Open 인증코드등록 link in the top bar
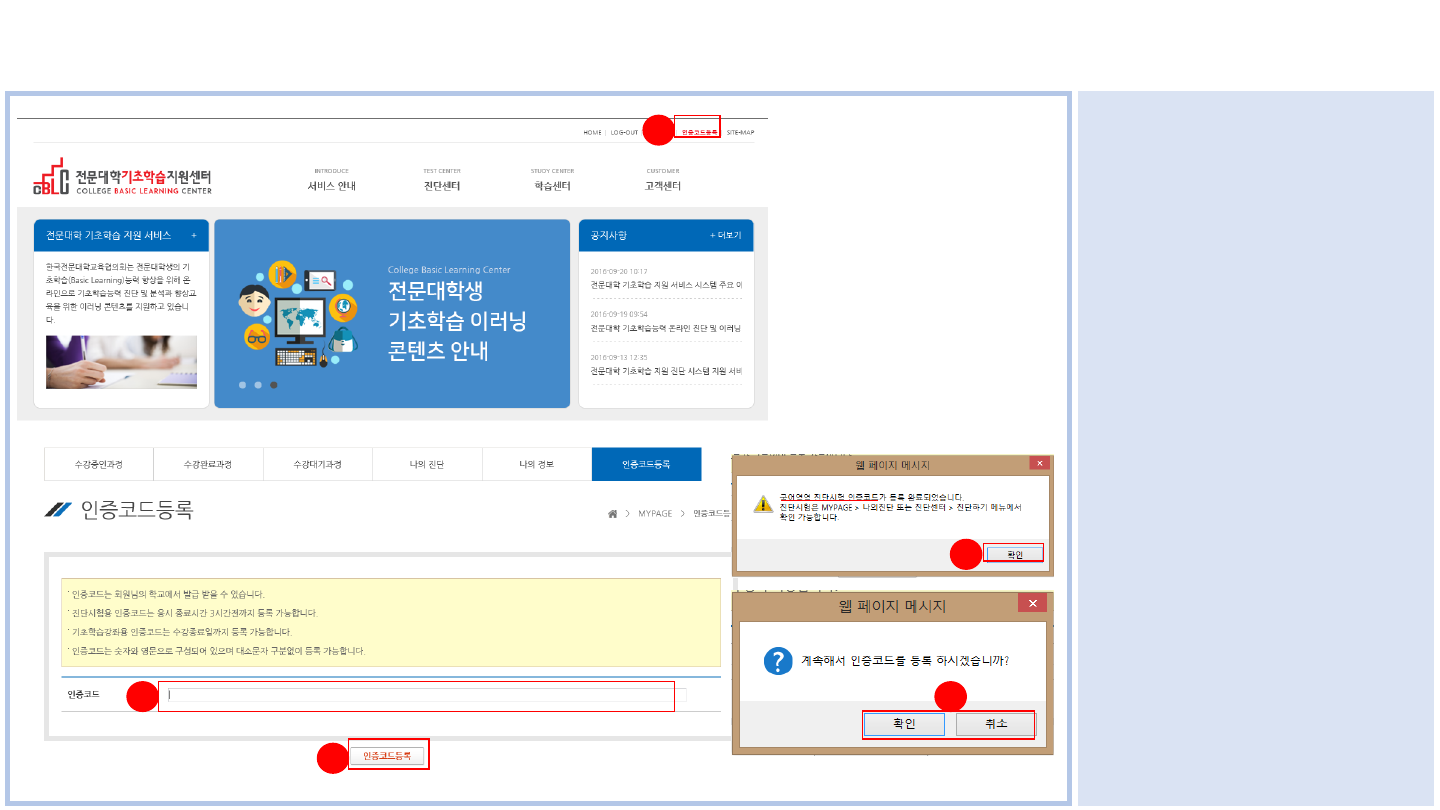1440x810 pixels. (x=699, y=132)
